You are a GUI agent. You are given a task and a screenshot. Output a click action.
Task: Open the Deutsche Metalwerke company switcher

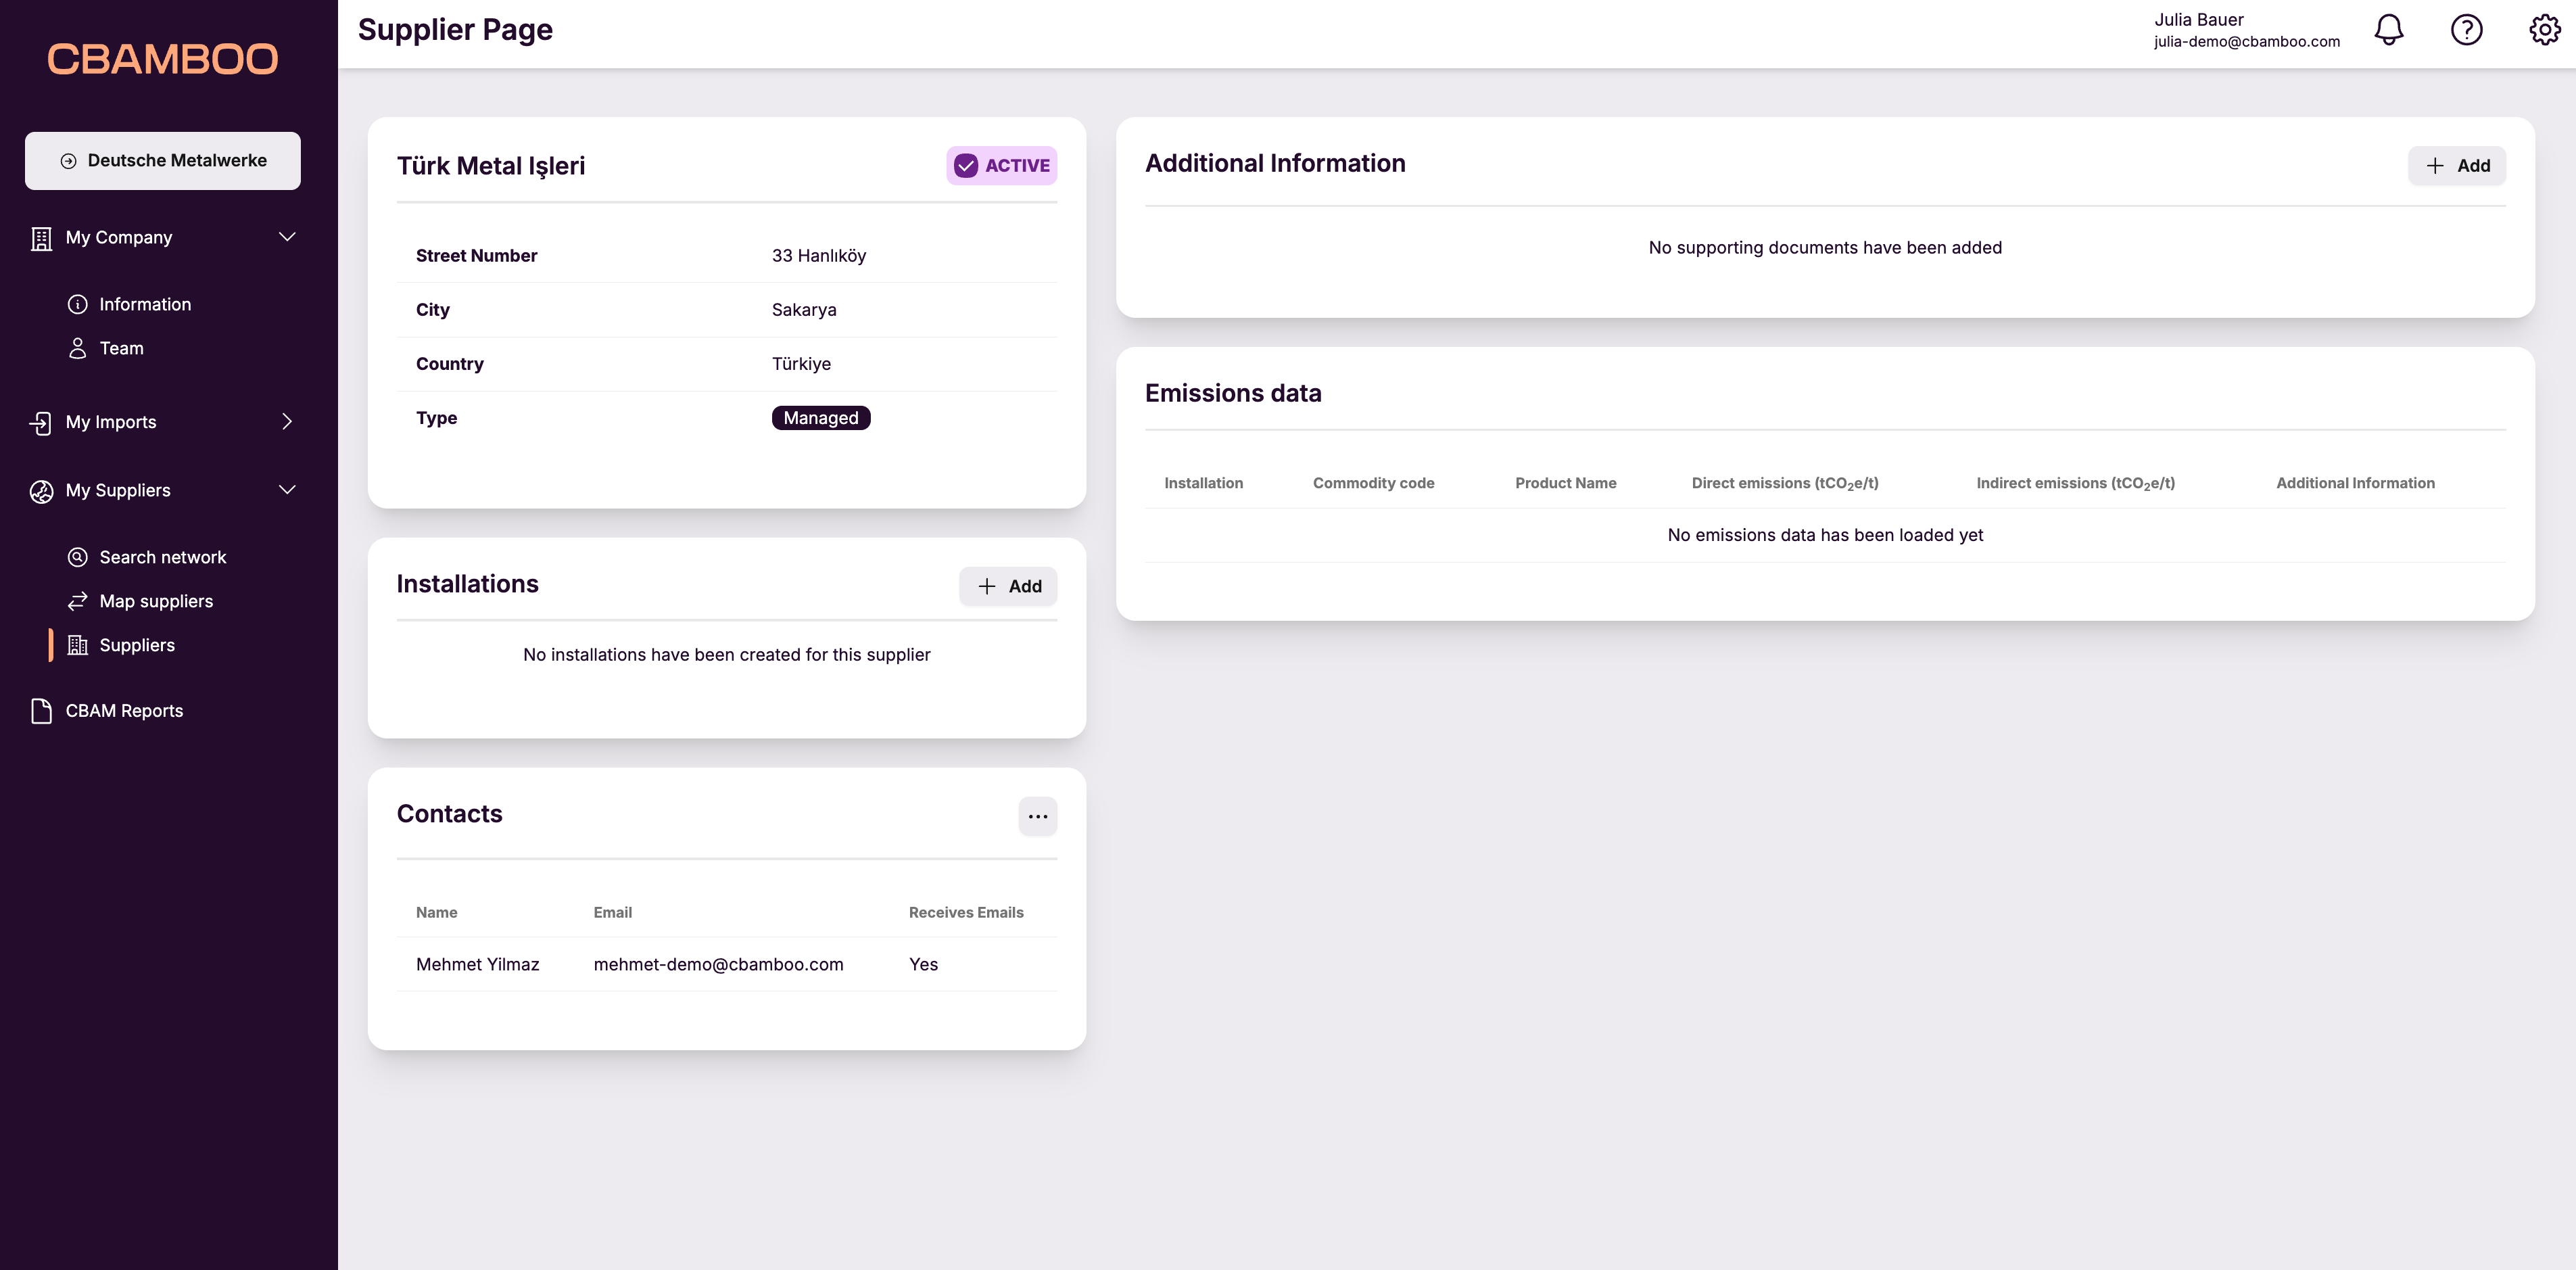pos(163,161)
